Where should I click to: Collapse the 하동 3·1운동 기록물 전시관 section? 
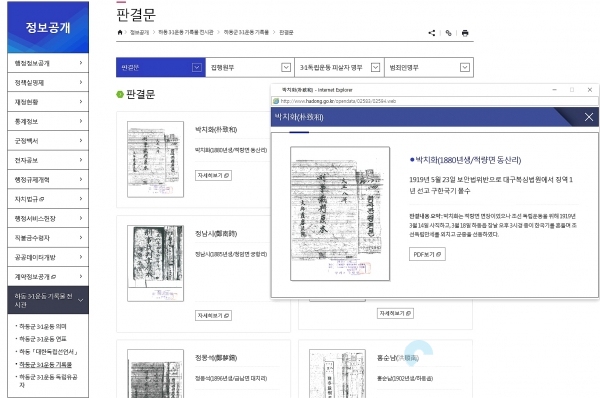click(x=48, y=300)
